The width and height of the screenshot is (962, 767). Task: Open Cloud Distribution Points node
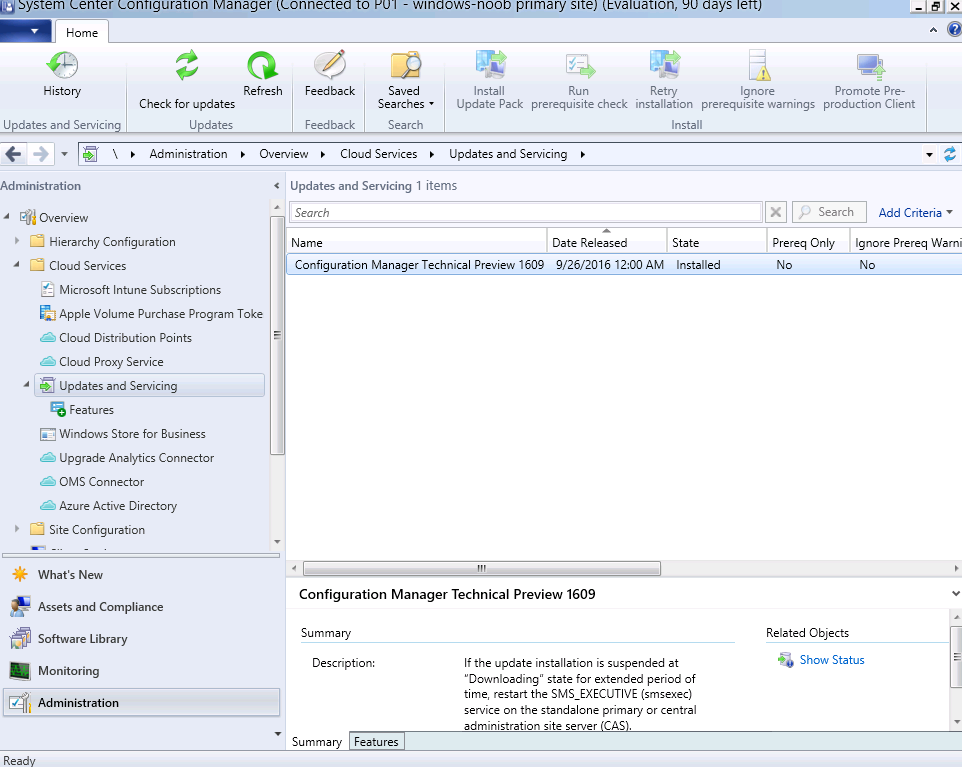click(116, 337)
